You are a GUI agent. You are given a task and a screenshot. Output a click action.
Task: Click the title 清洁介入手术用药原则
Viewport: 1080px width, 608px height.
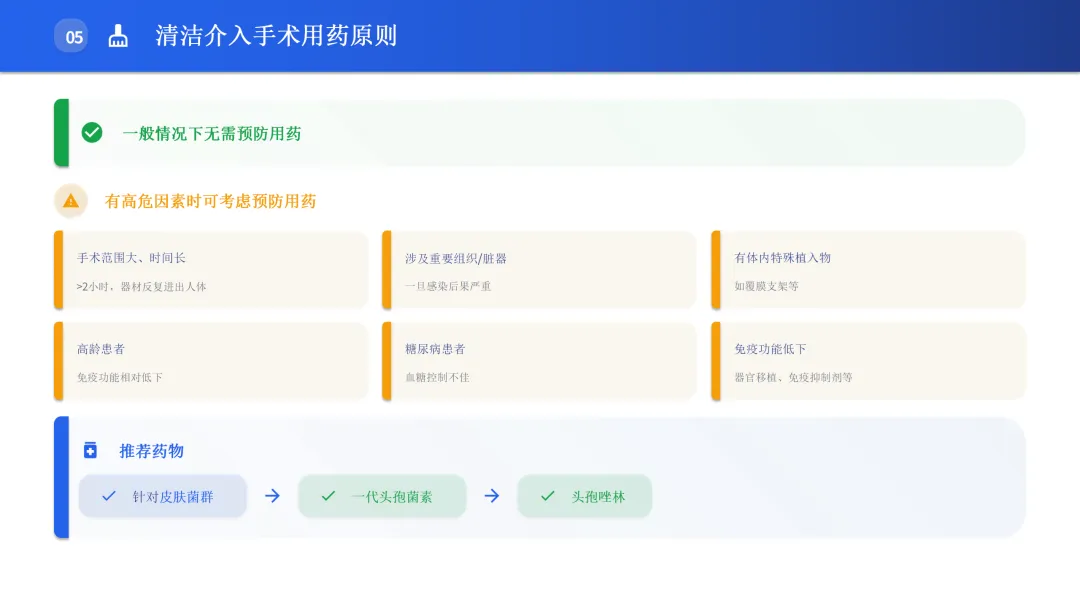[276, 36]
